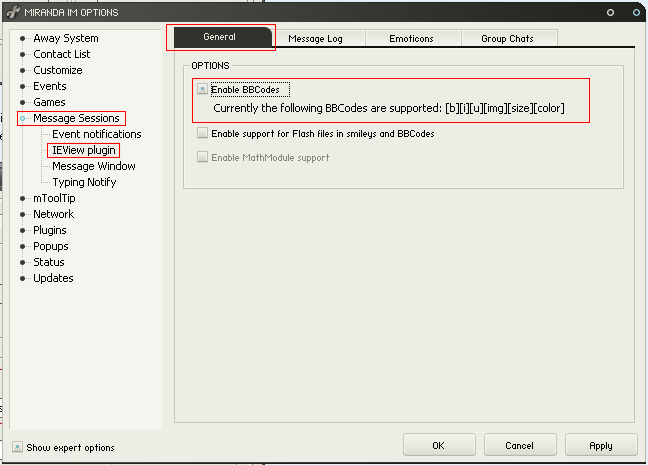
Task: Click the OK button
Action: tap(439, 446)
